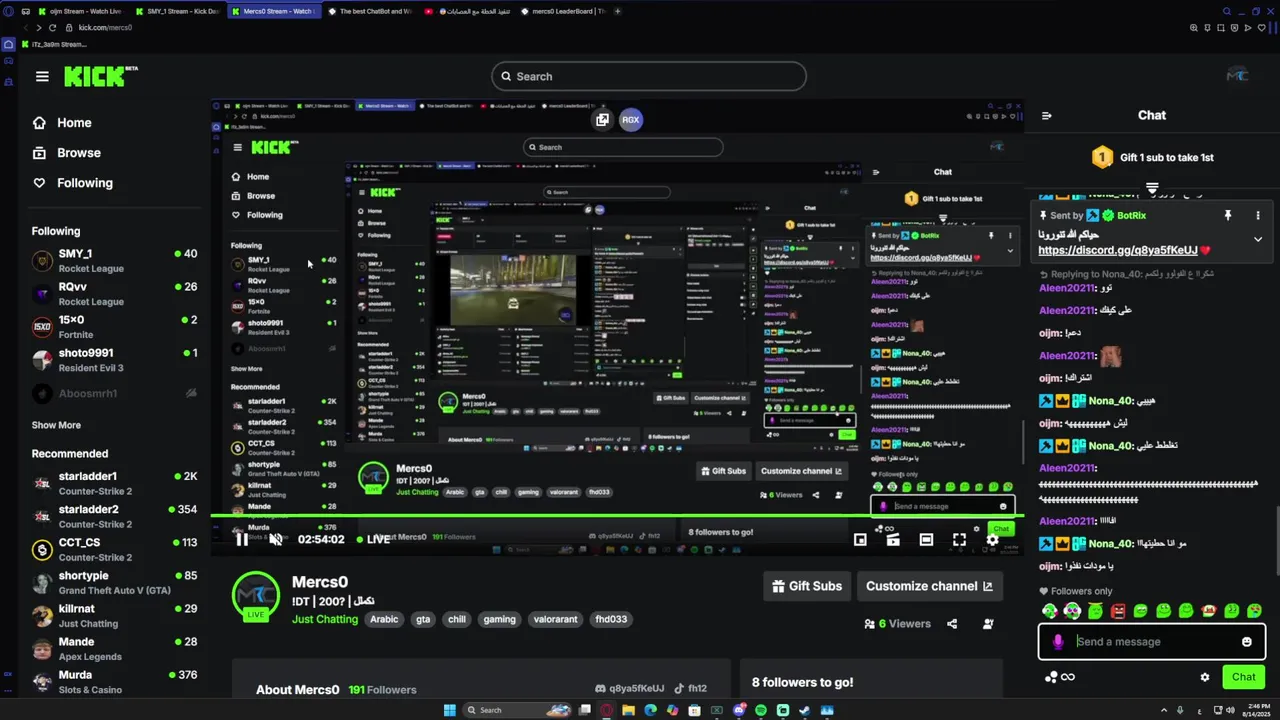Open Mande Apex Legends channel

tap(115, 648)
